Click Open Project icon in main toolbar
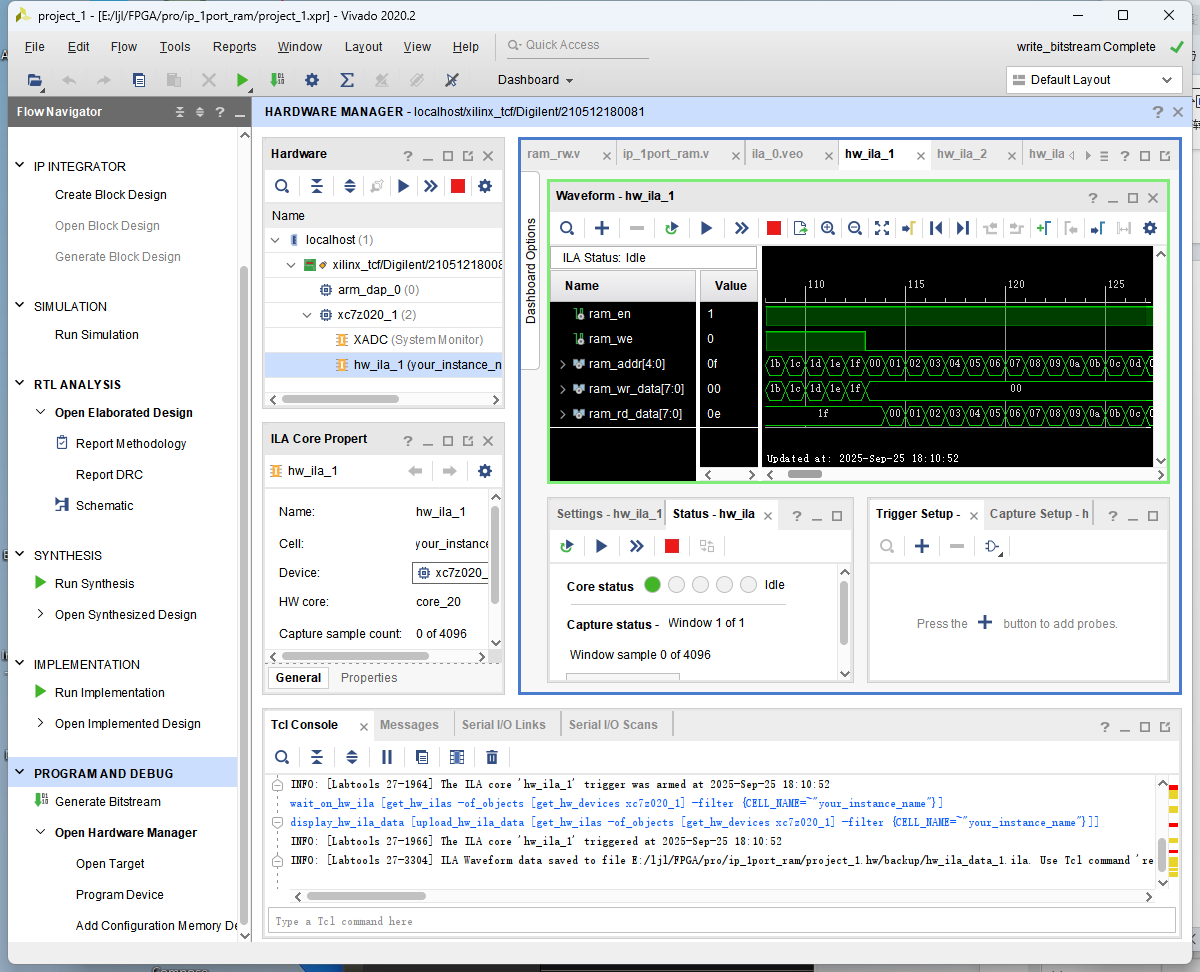The height and width of the screenshot is (972, 1200). coord(35,80)
